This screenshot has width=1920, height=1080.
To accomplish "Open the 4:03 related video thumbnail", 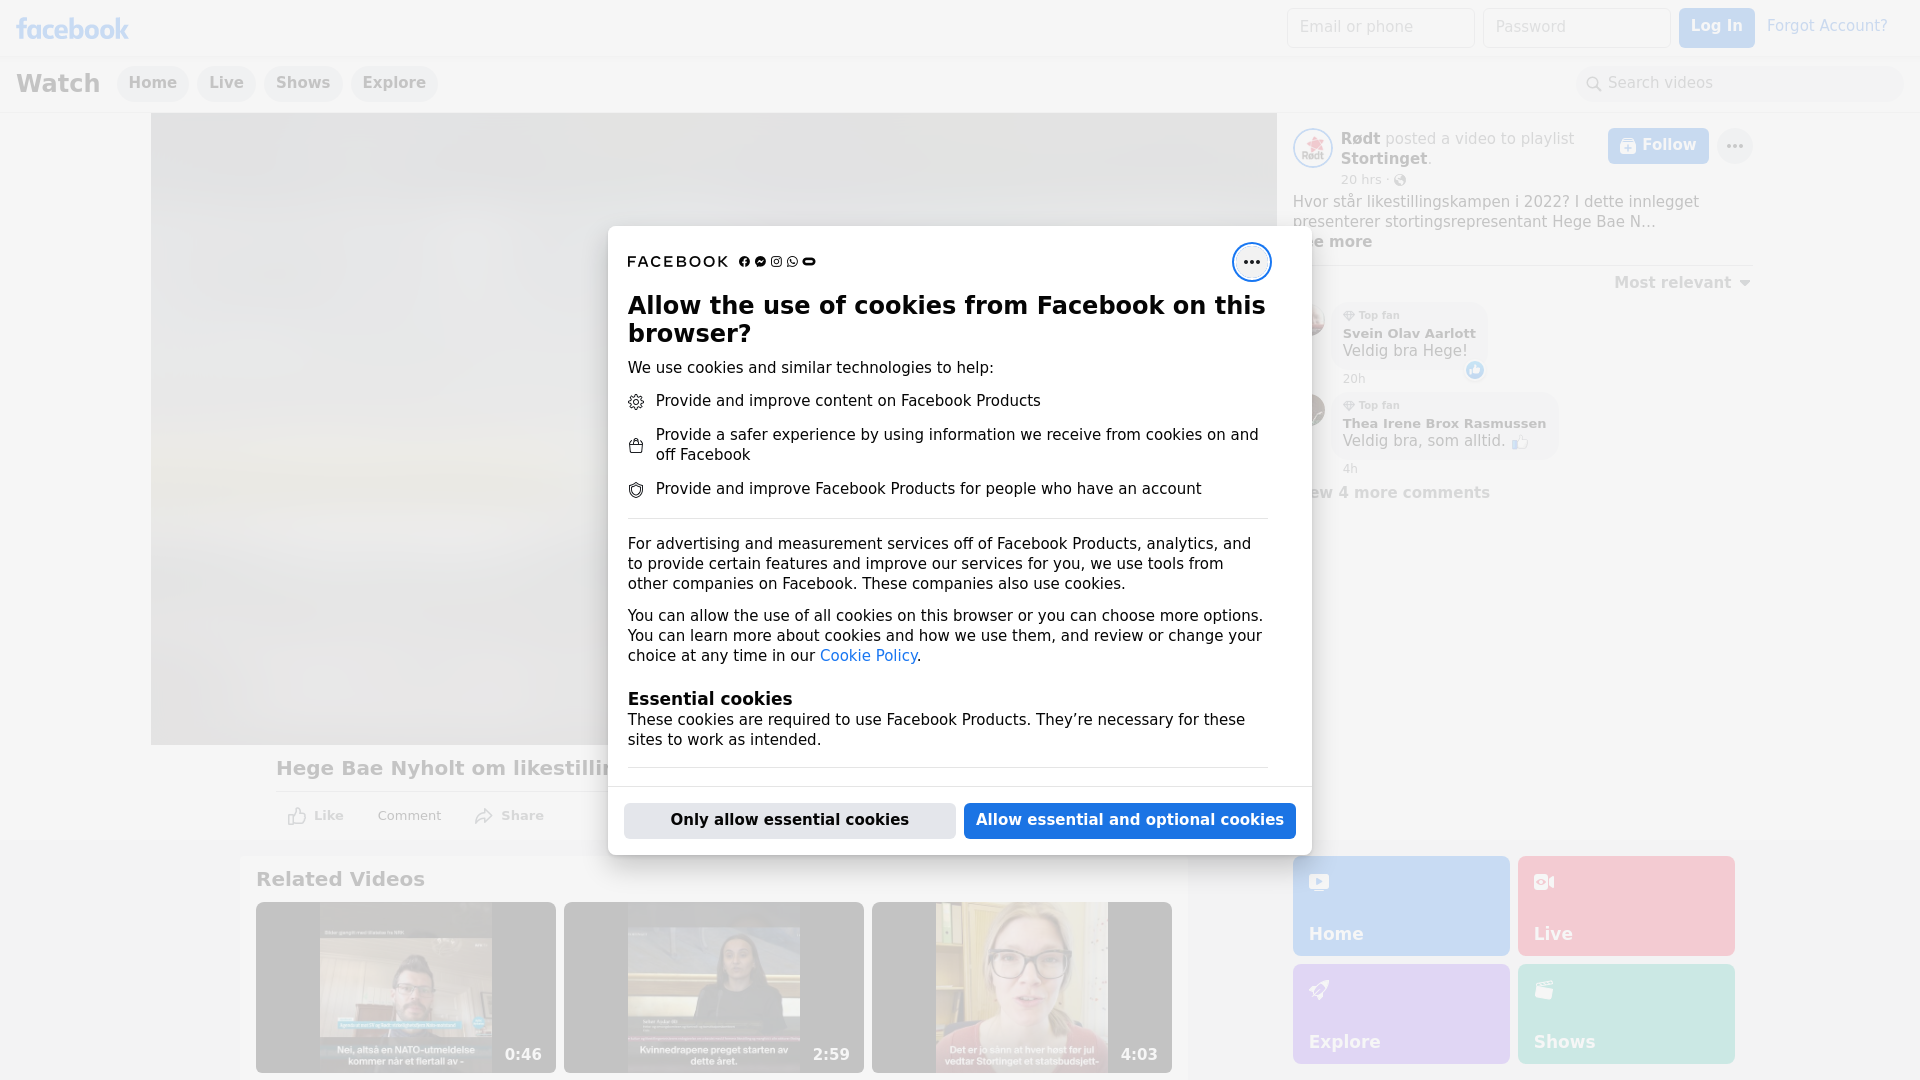I will [x=1021, y=987].
